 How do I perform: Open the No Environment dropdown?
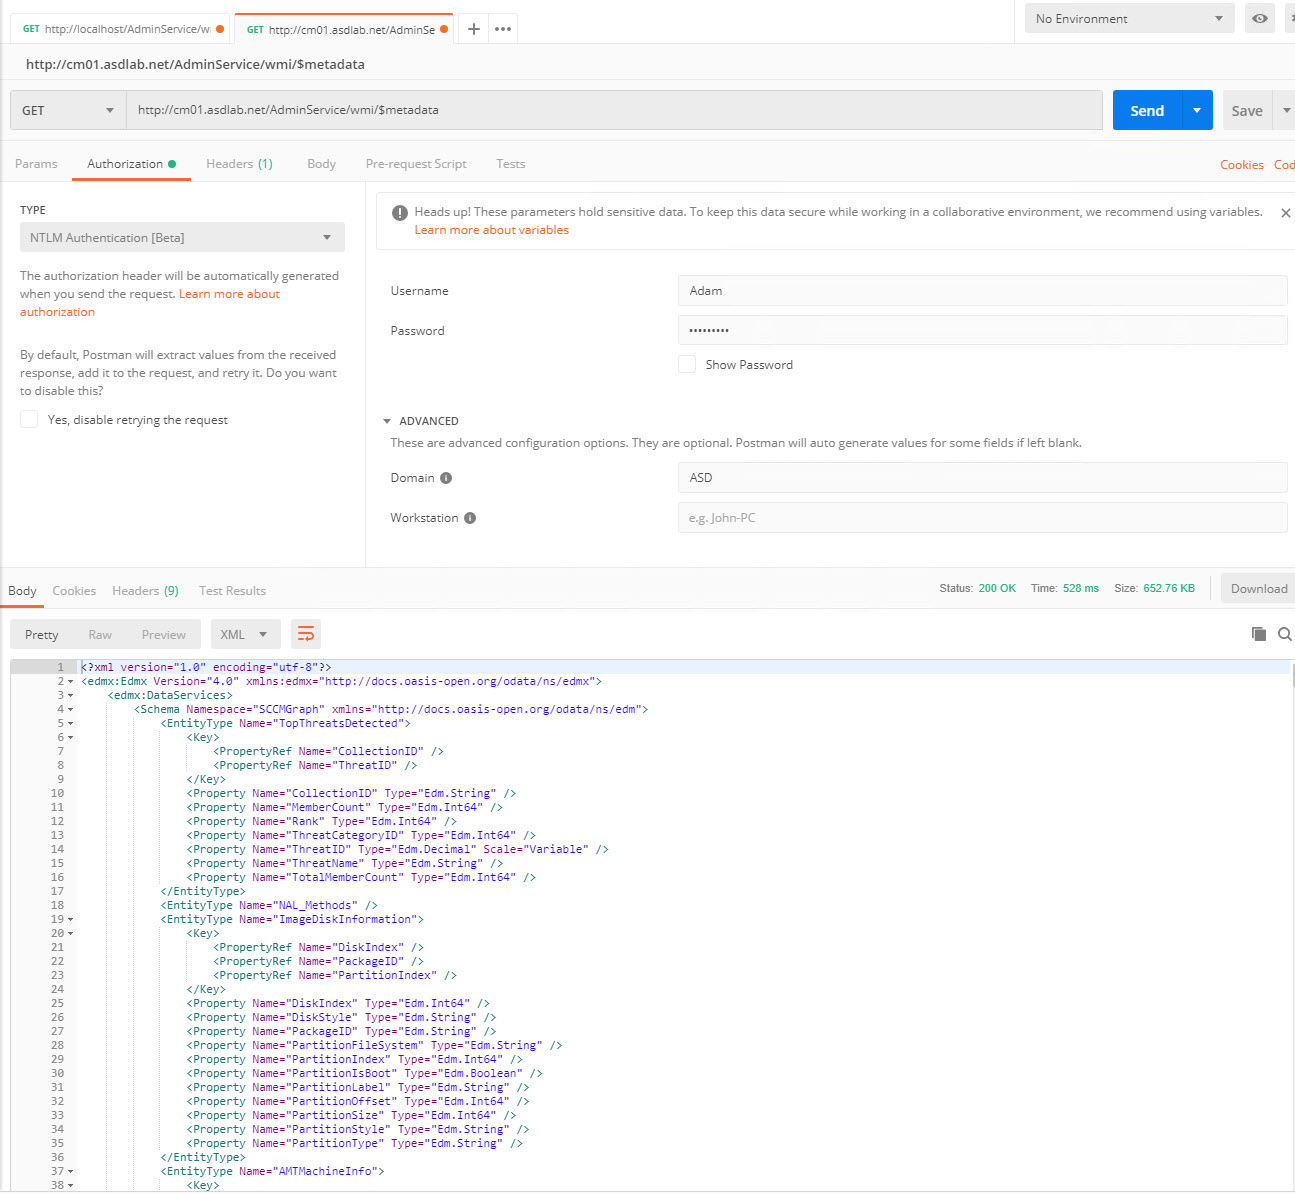(1129, 18)
